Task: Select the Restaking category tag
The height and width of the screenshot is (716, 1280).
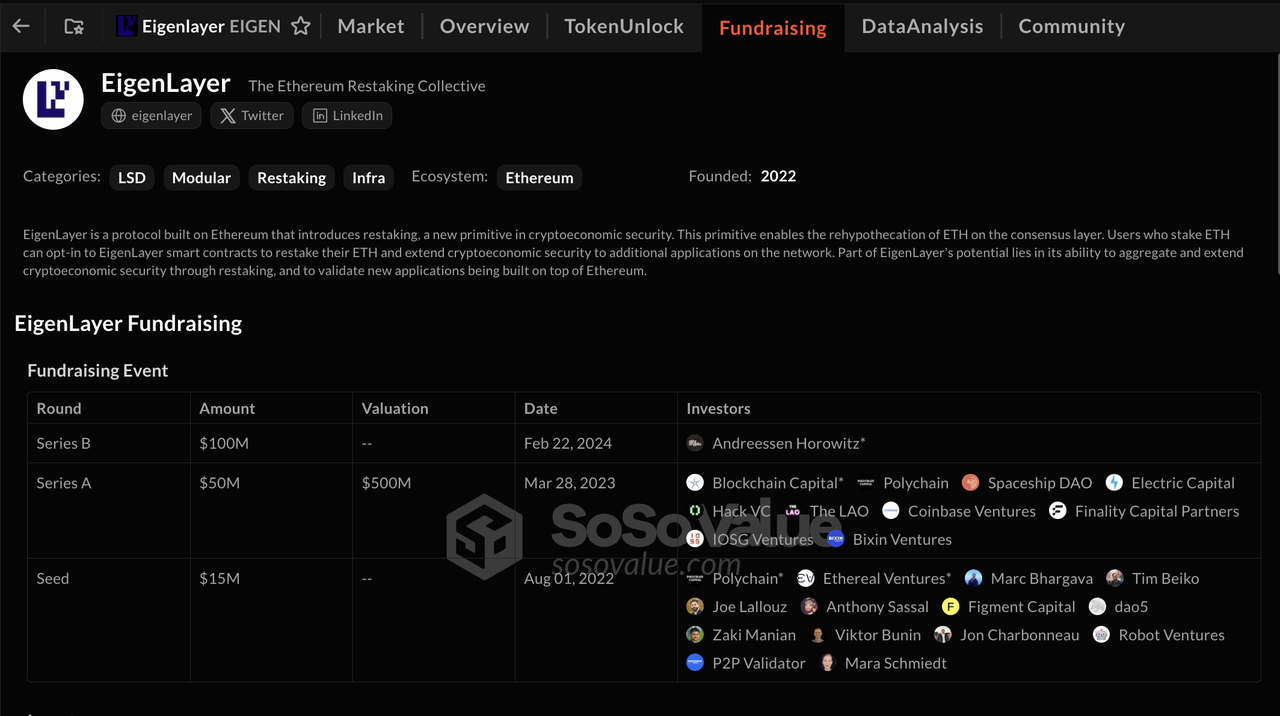Action: [x=291, y=178]
